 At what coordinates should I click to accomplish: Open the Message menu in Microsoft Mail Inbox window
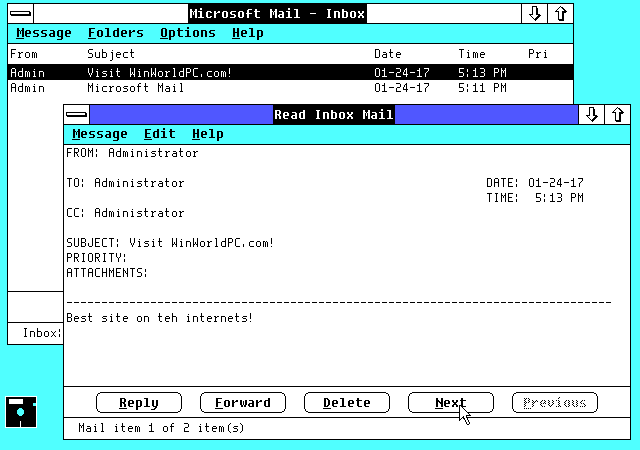44,33
